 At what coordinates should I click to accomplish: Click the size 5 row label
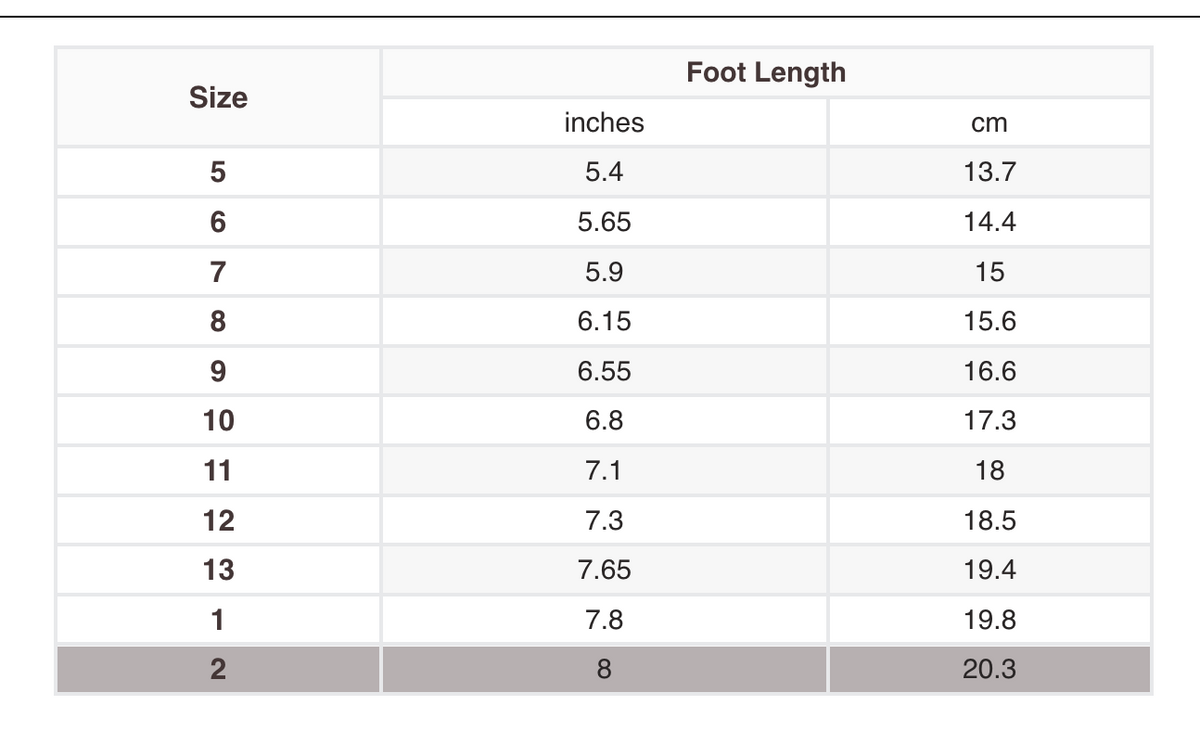[x=218, y=172]
